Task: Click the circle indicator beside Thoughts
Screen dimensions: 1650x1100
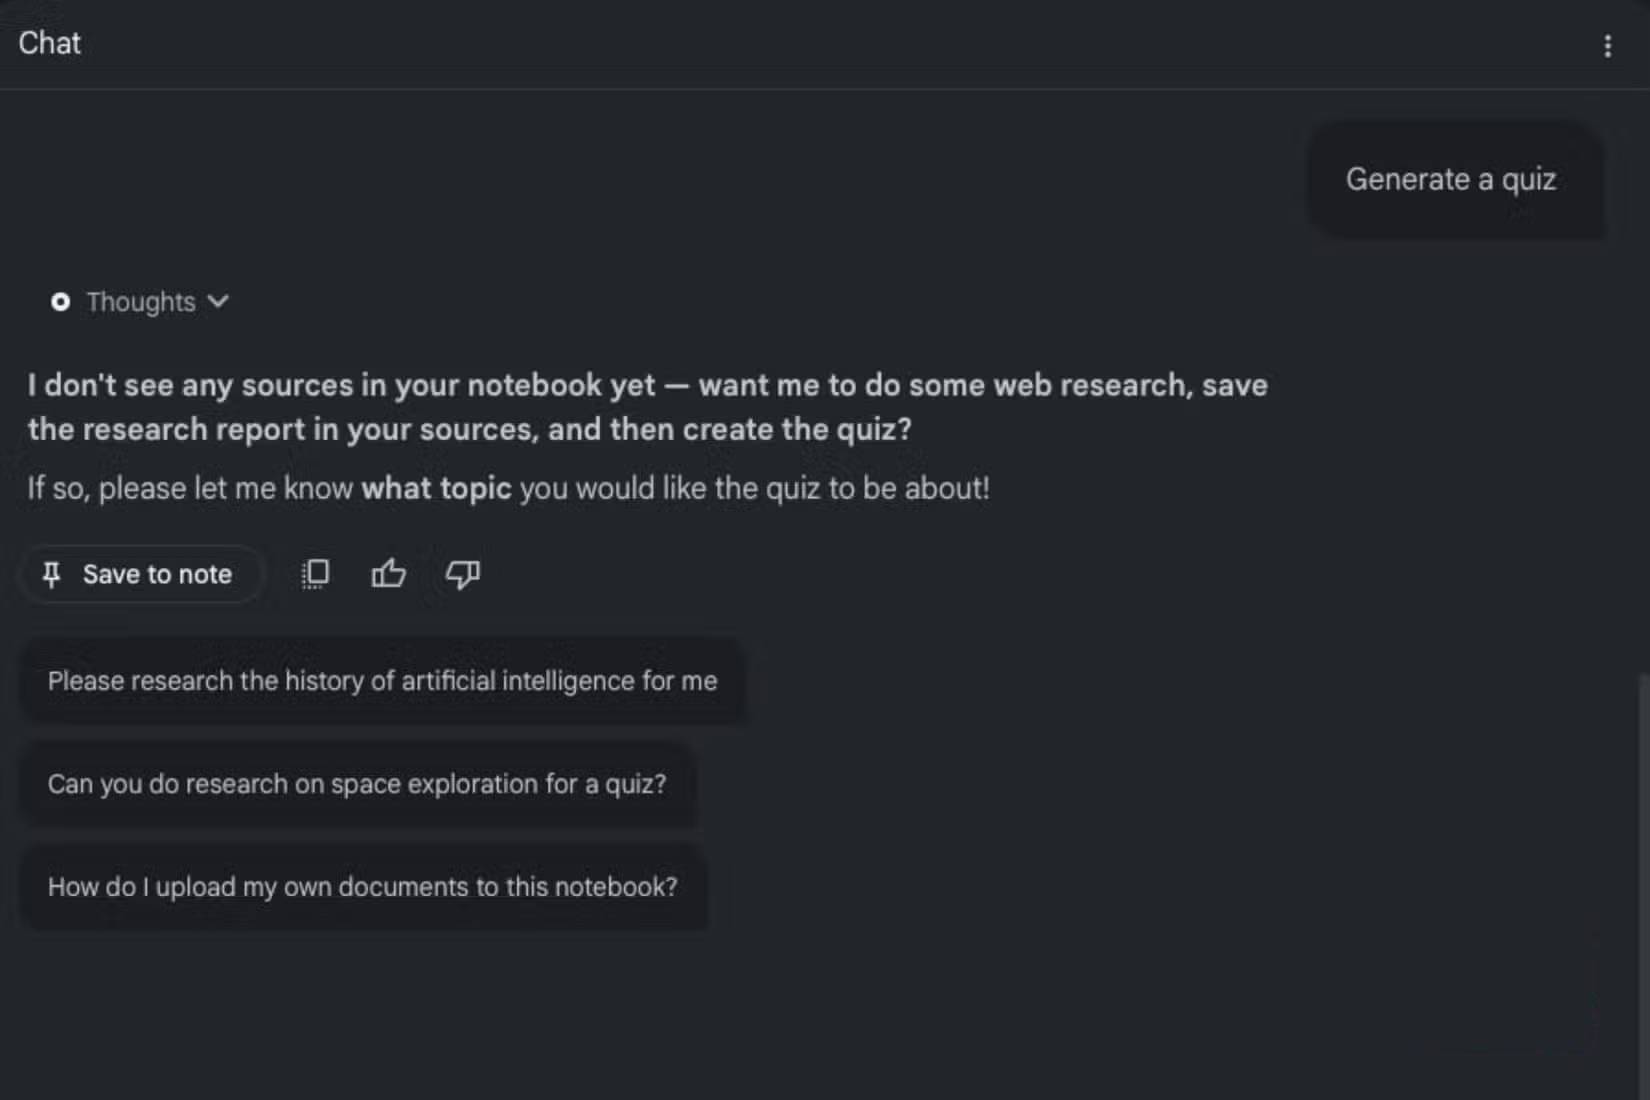Action: click(x=60, y=302)
